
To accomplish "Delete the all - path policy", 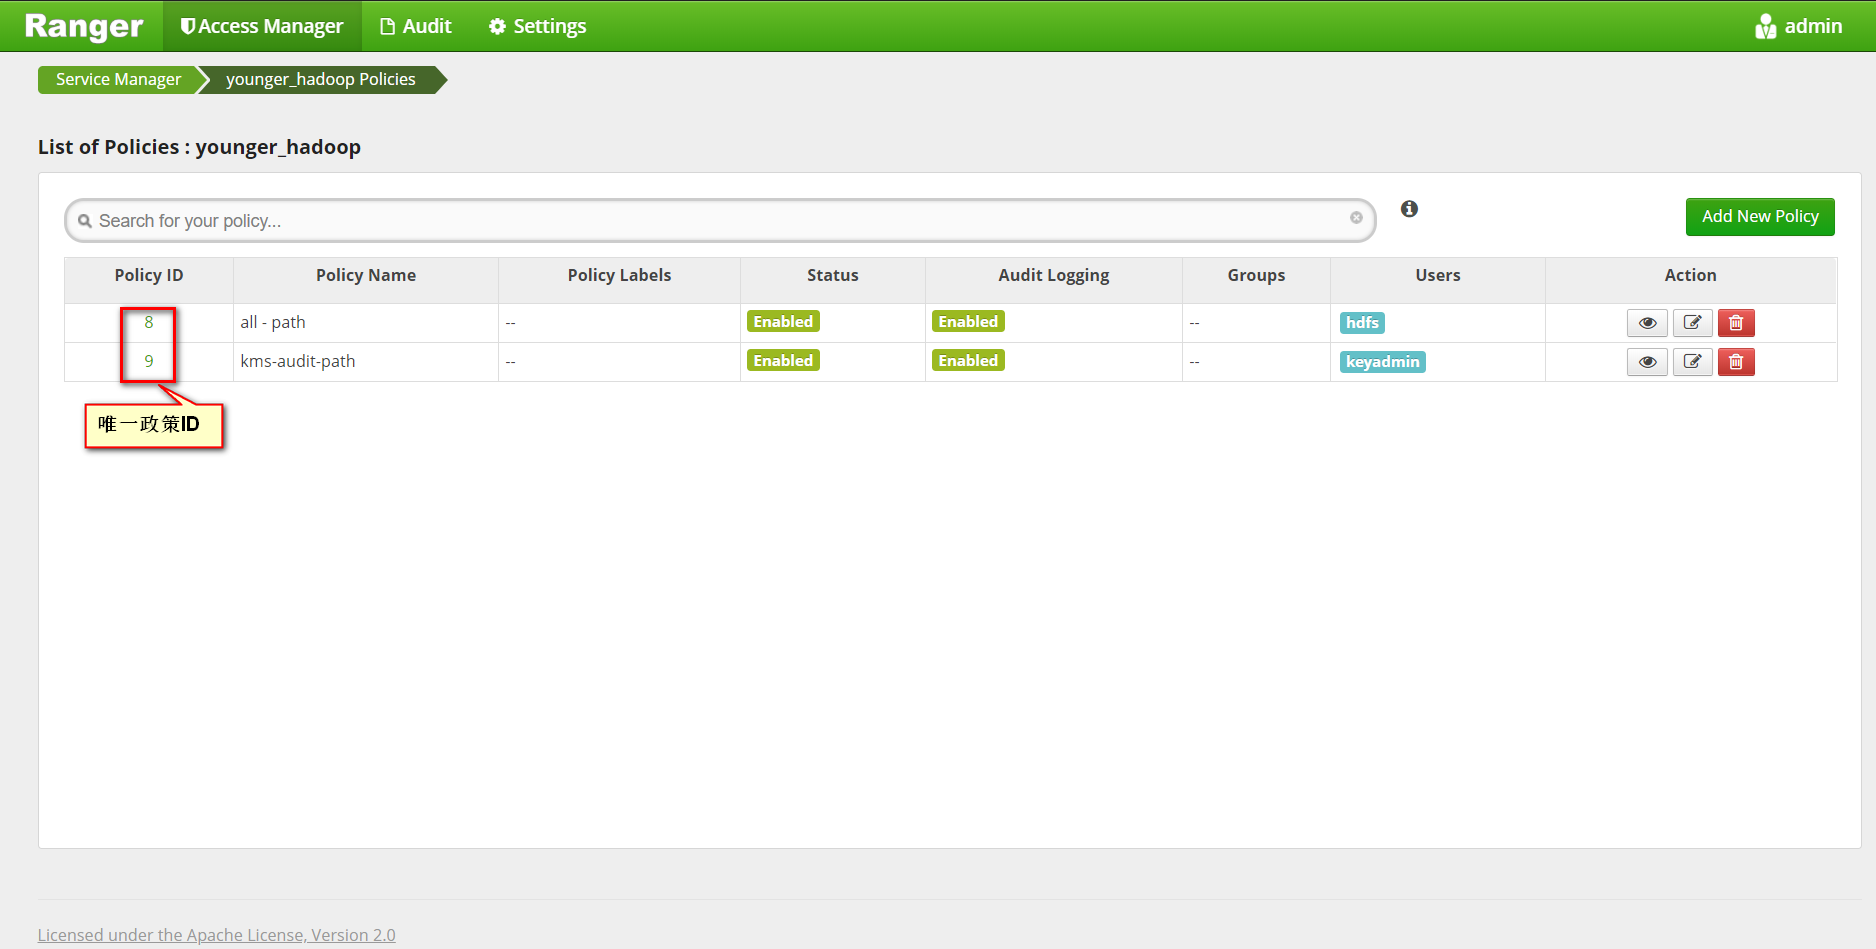I will click(x=1736, y=322).
